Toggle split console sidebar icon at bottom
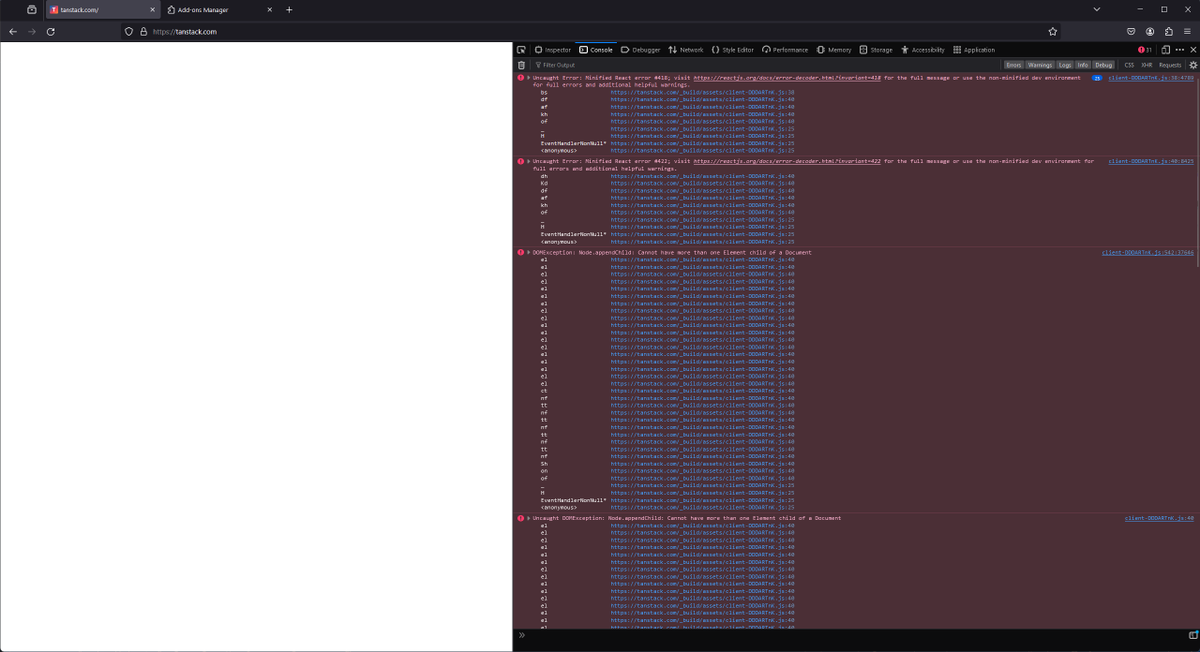 coord(1193,635)
